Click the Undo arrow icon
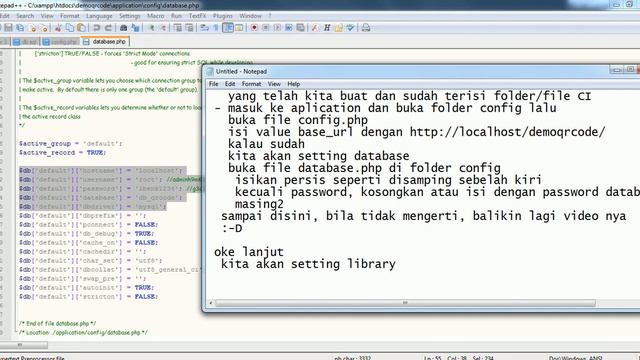 tap(97, 28)
